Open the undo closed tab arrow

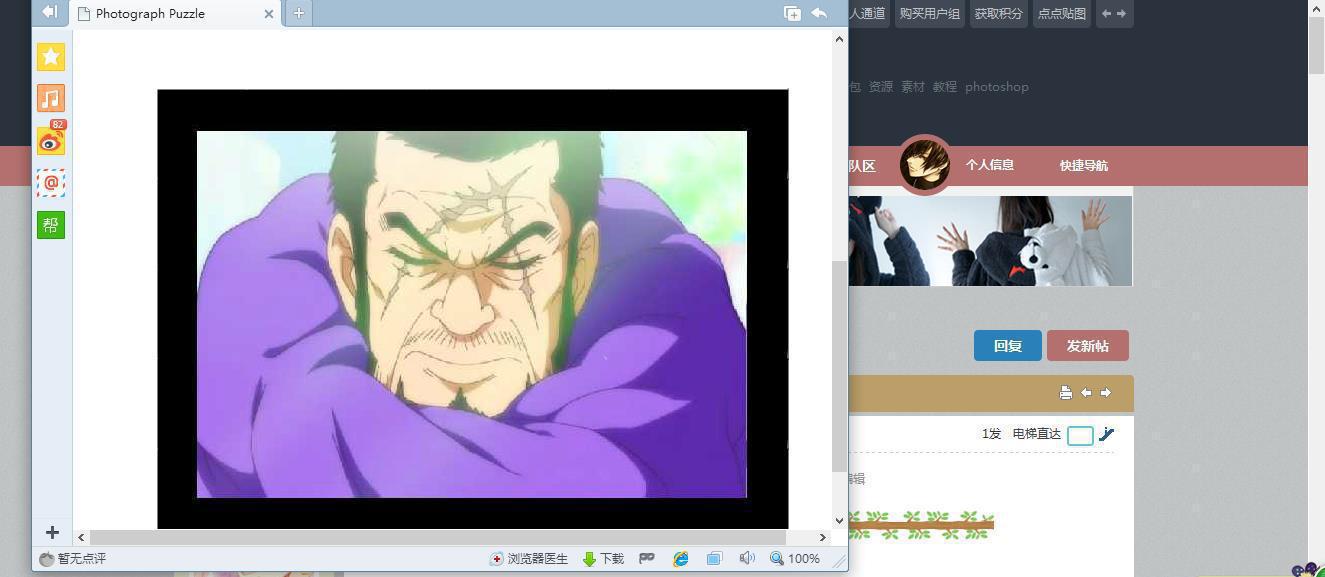tap(819, 13)
